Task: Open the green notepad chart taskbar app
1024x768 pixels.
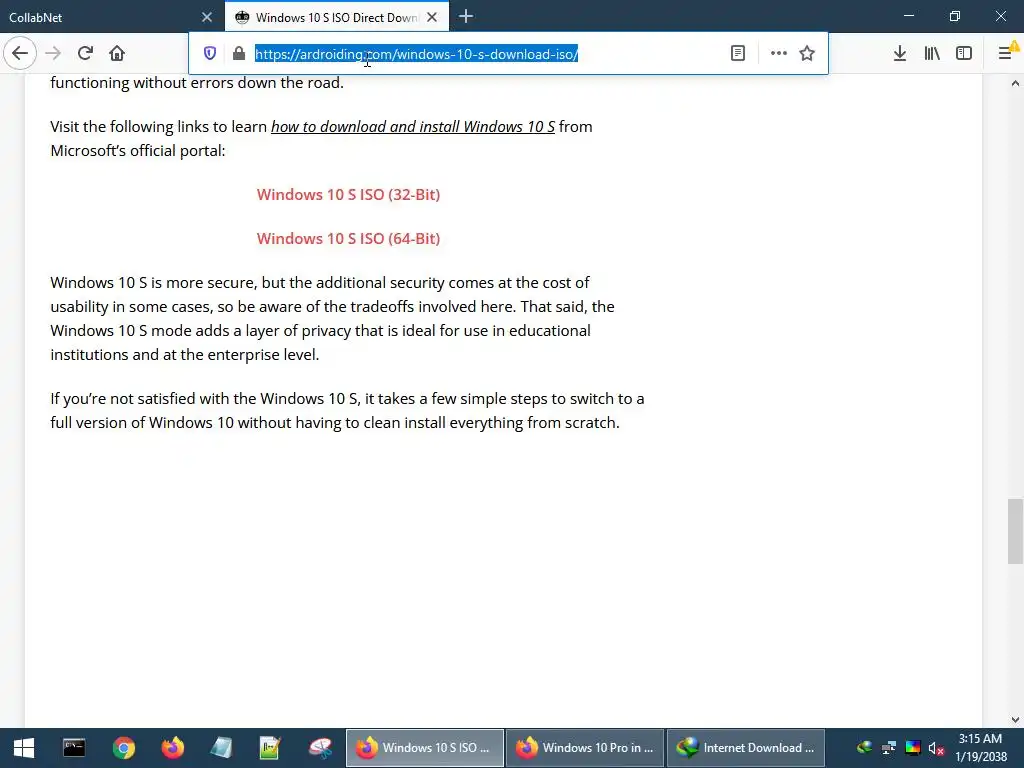Action: (x=270, y=748)
